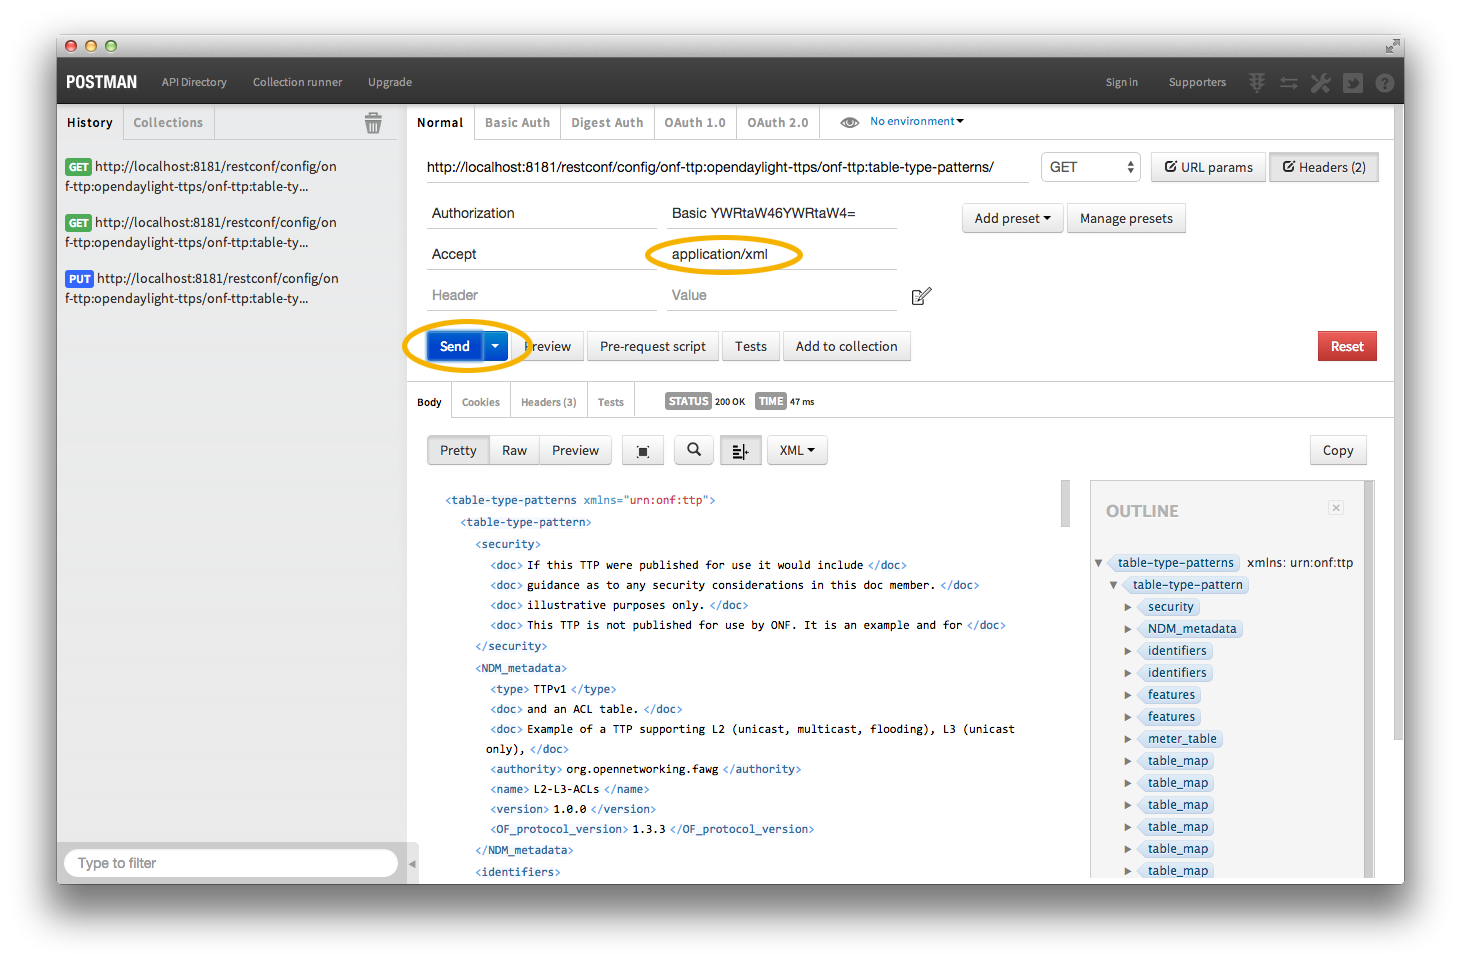Open the XML format dropdown
Screen dimensions: 1461x963
(x=797, y=451)
